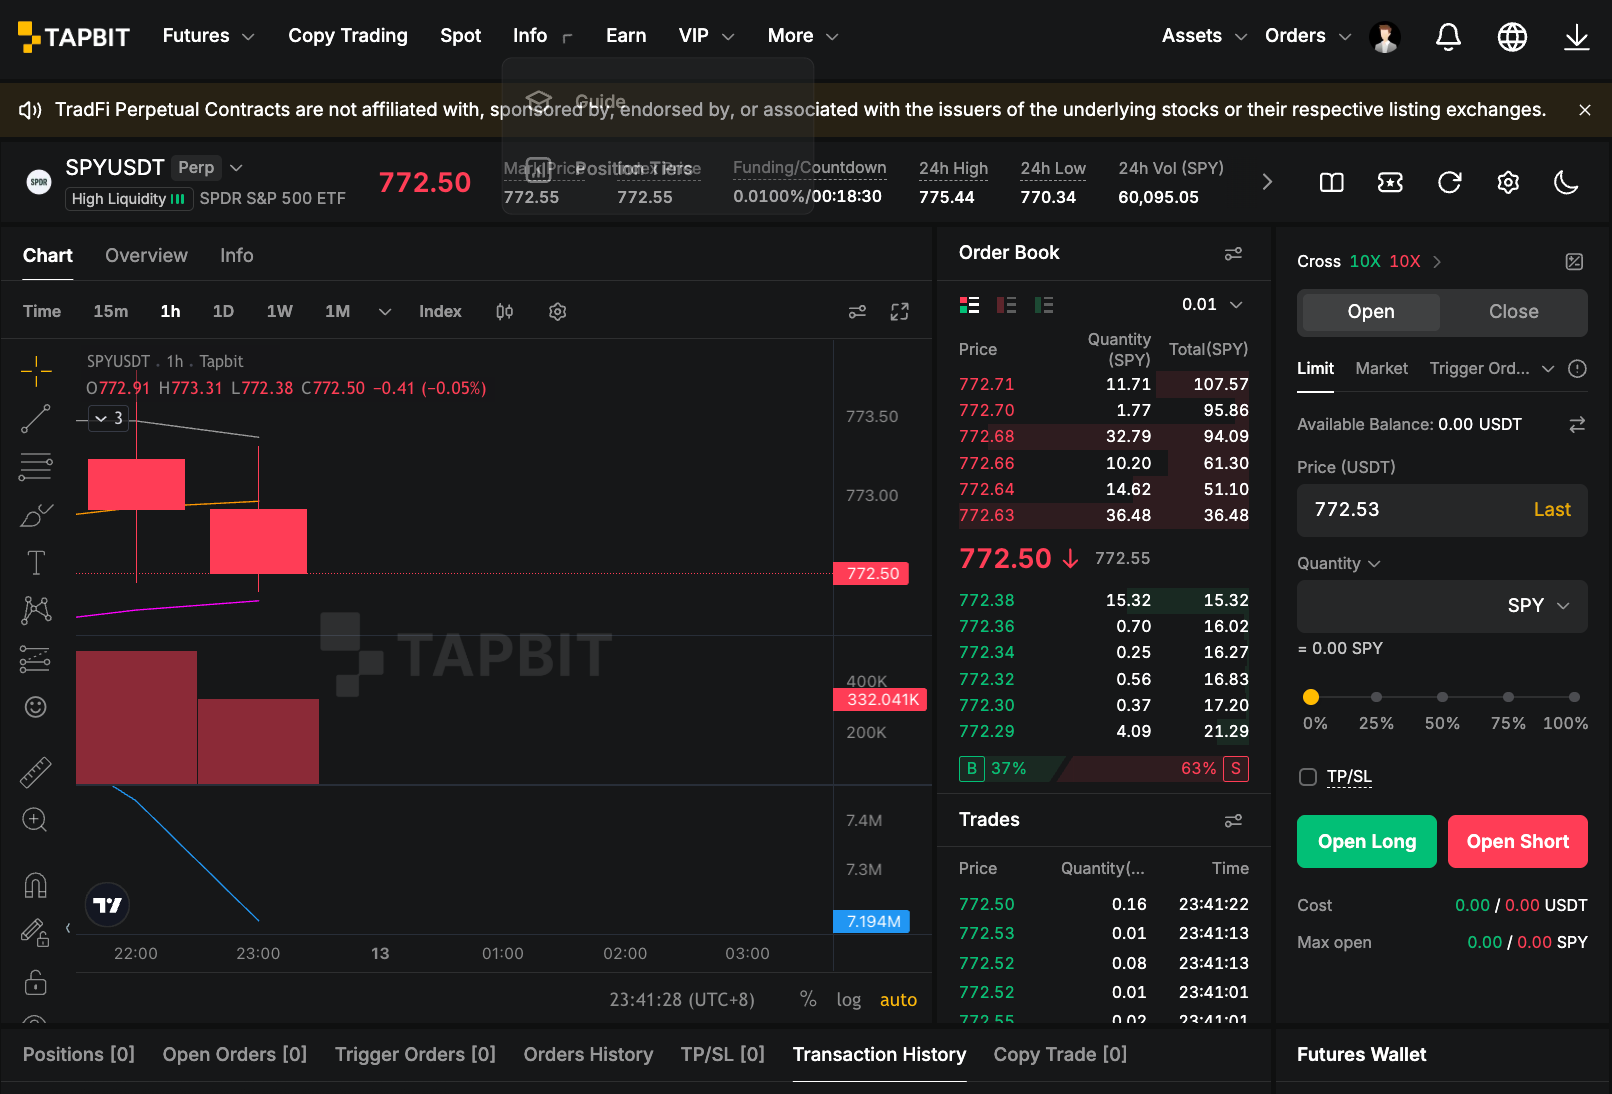Click the Open Long button
This screenshot has width=1612, height=1094.
[x=1367, y=841]
